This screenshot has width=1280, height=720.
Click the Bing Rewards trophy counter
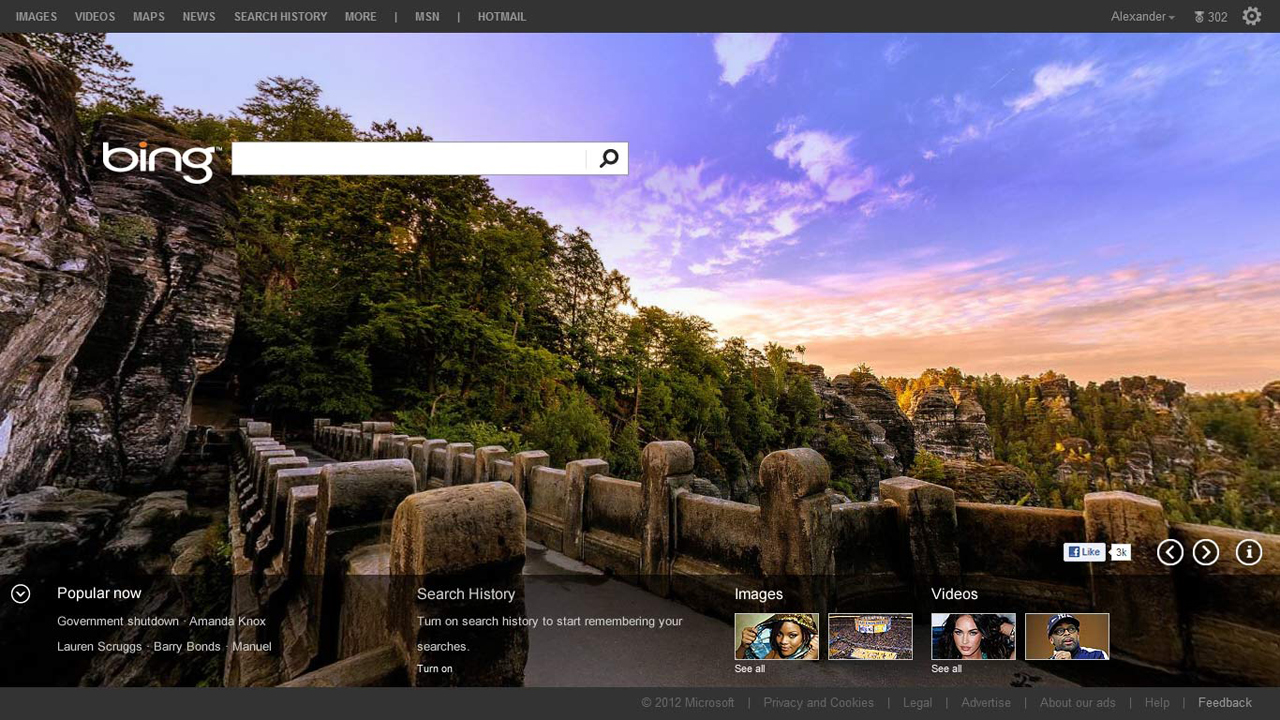click(x=1210, y=16)
